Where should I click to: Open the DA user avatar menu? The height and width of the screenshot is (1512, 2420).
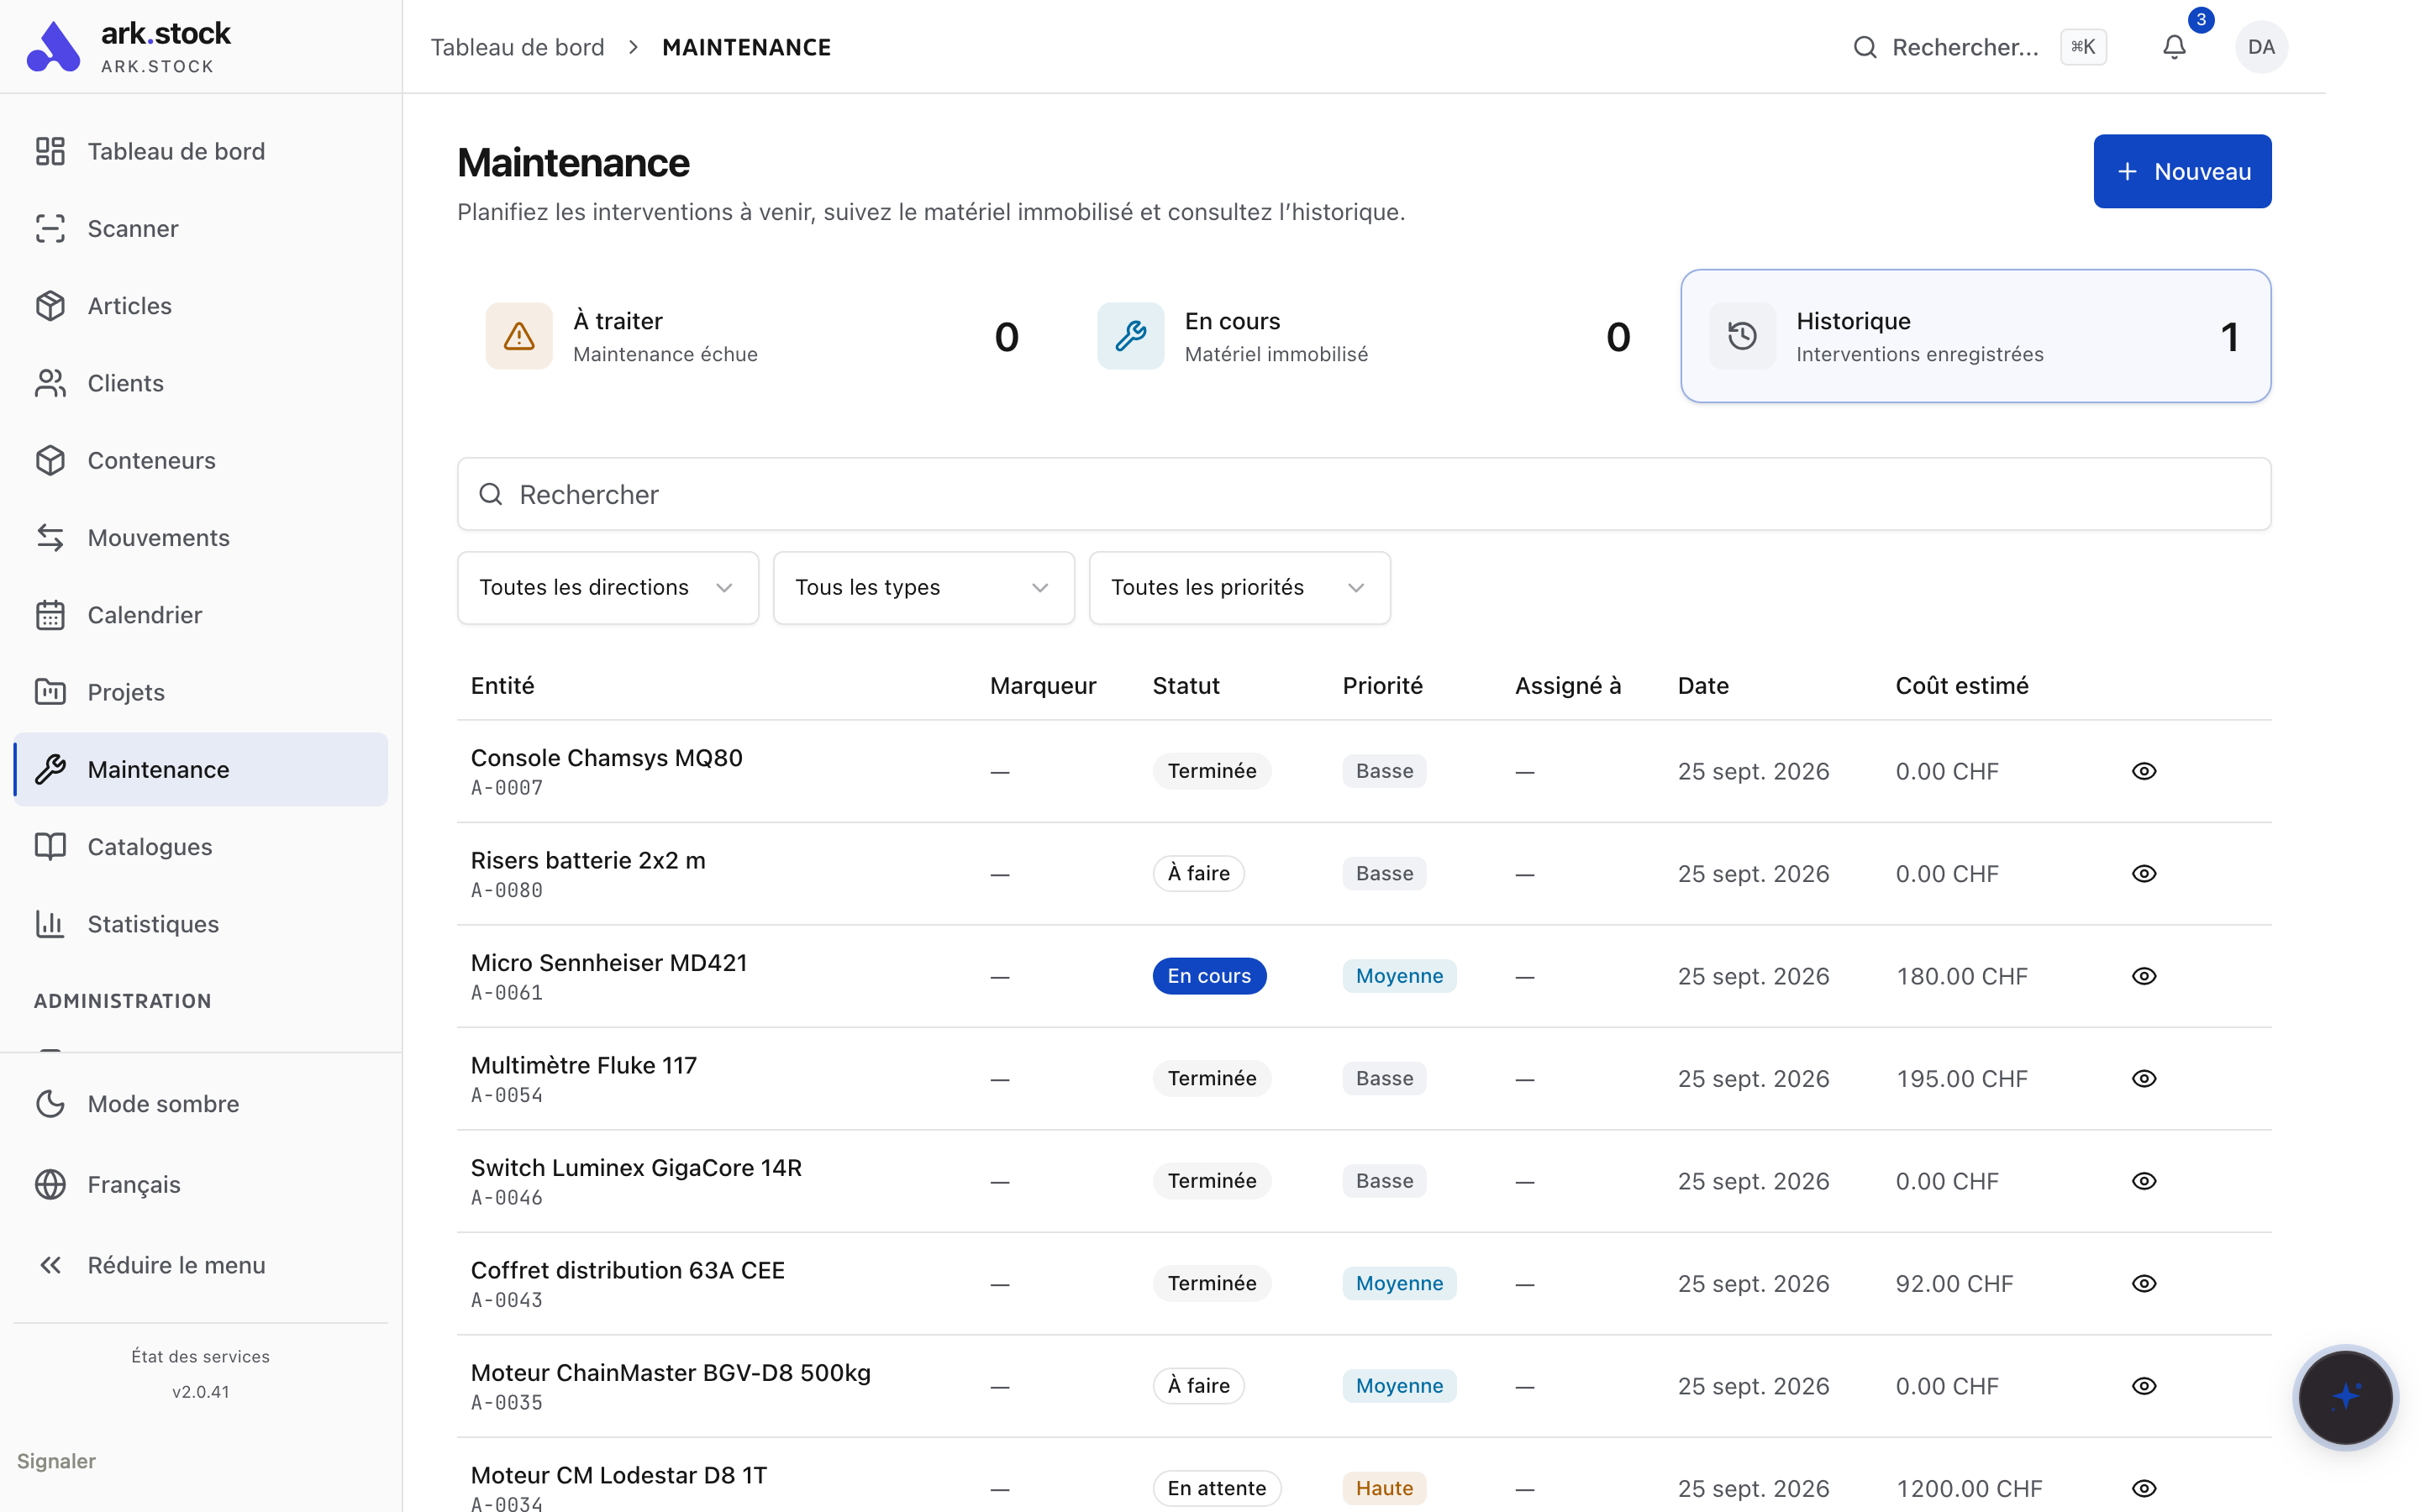tap(2261, 47)
